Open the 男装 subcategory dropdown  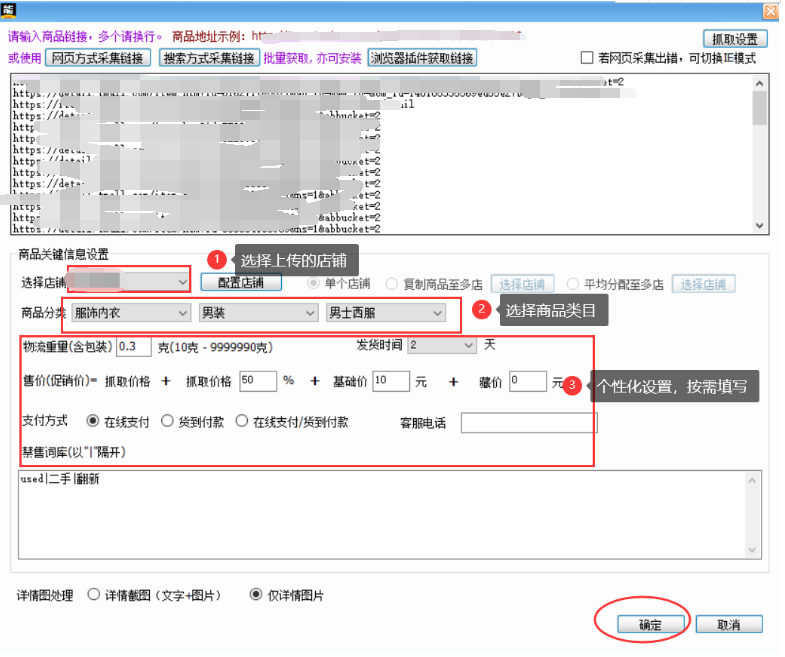tap(258, 313)
